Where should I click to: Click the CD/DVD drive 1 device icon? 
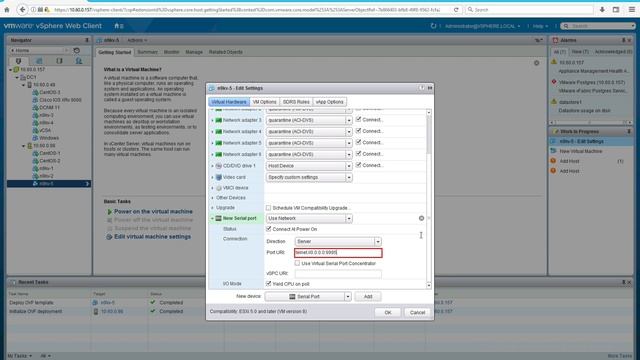219,166
